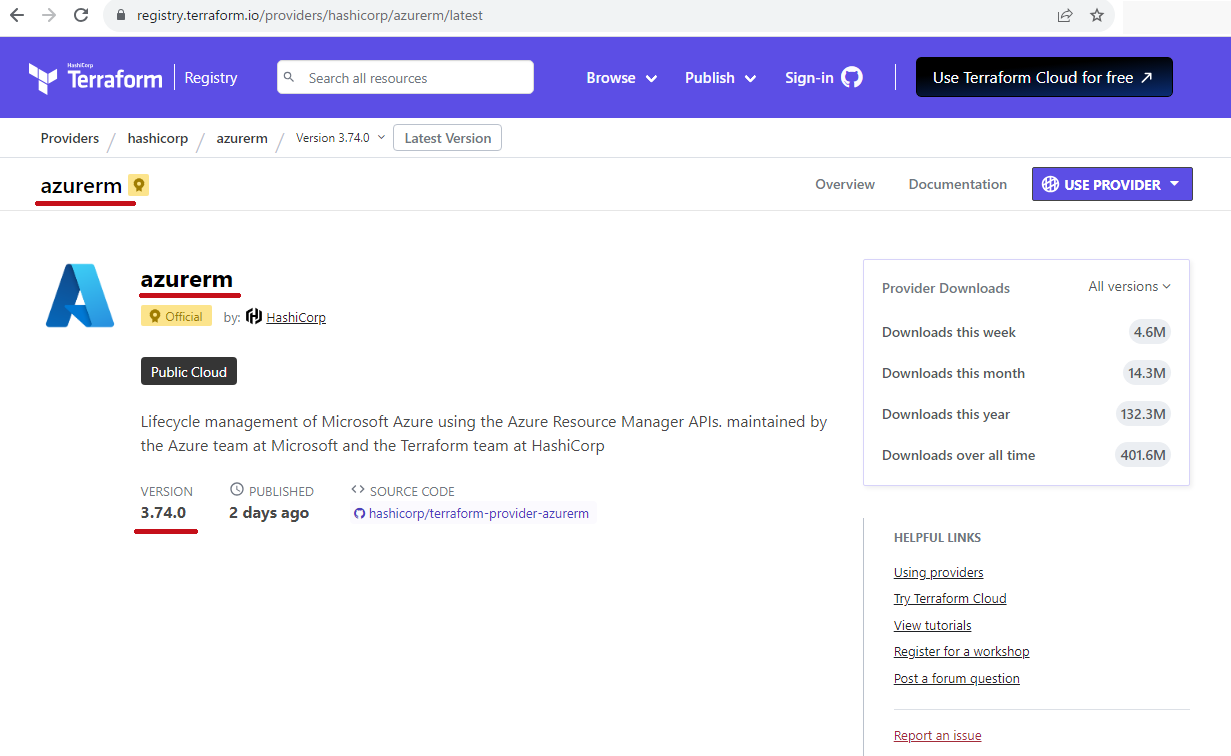
Task: Focus the Search all resources field
Action: tap(405, 78)
